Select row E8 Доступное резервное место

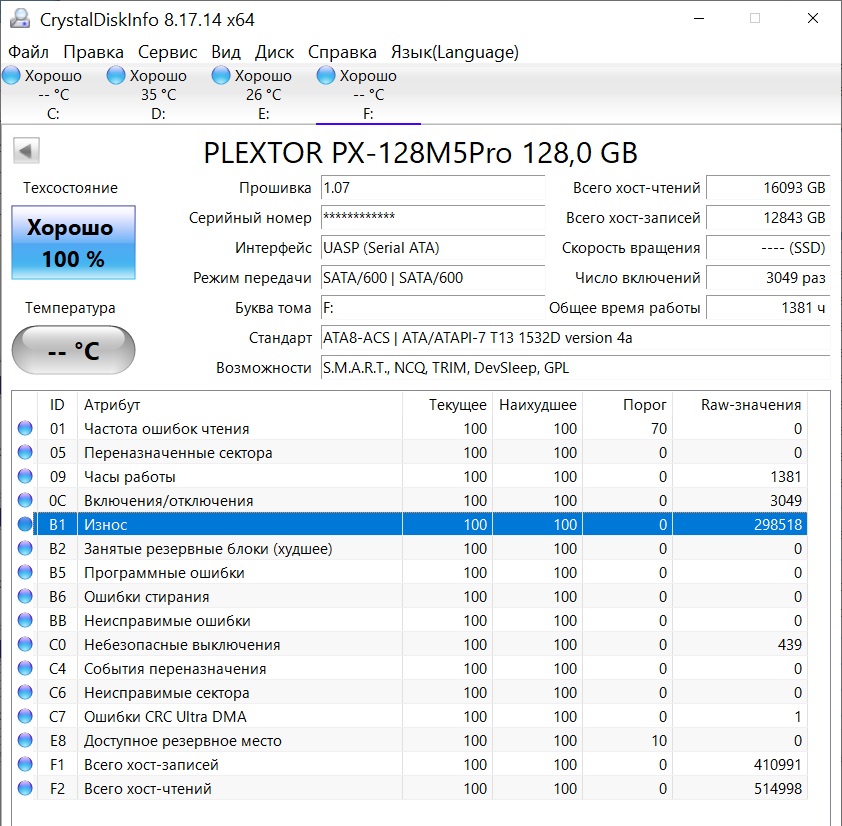coord(410,741)
